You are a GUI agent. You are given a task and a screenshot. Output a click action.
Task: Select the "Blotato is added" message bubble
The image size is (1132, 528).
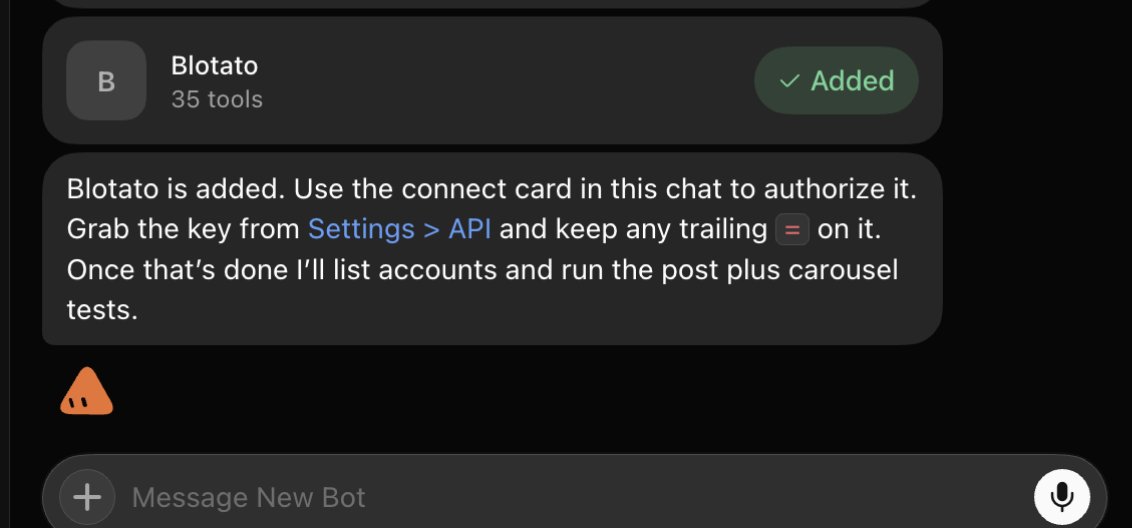point(492,249)
